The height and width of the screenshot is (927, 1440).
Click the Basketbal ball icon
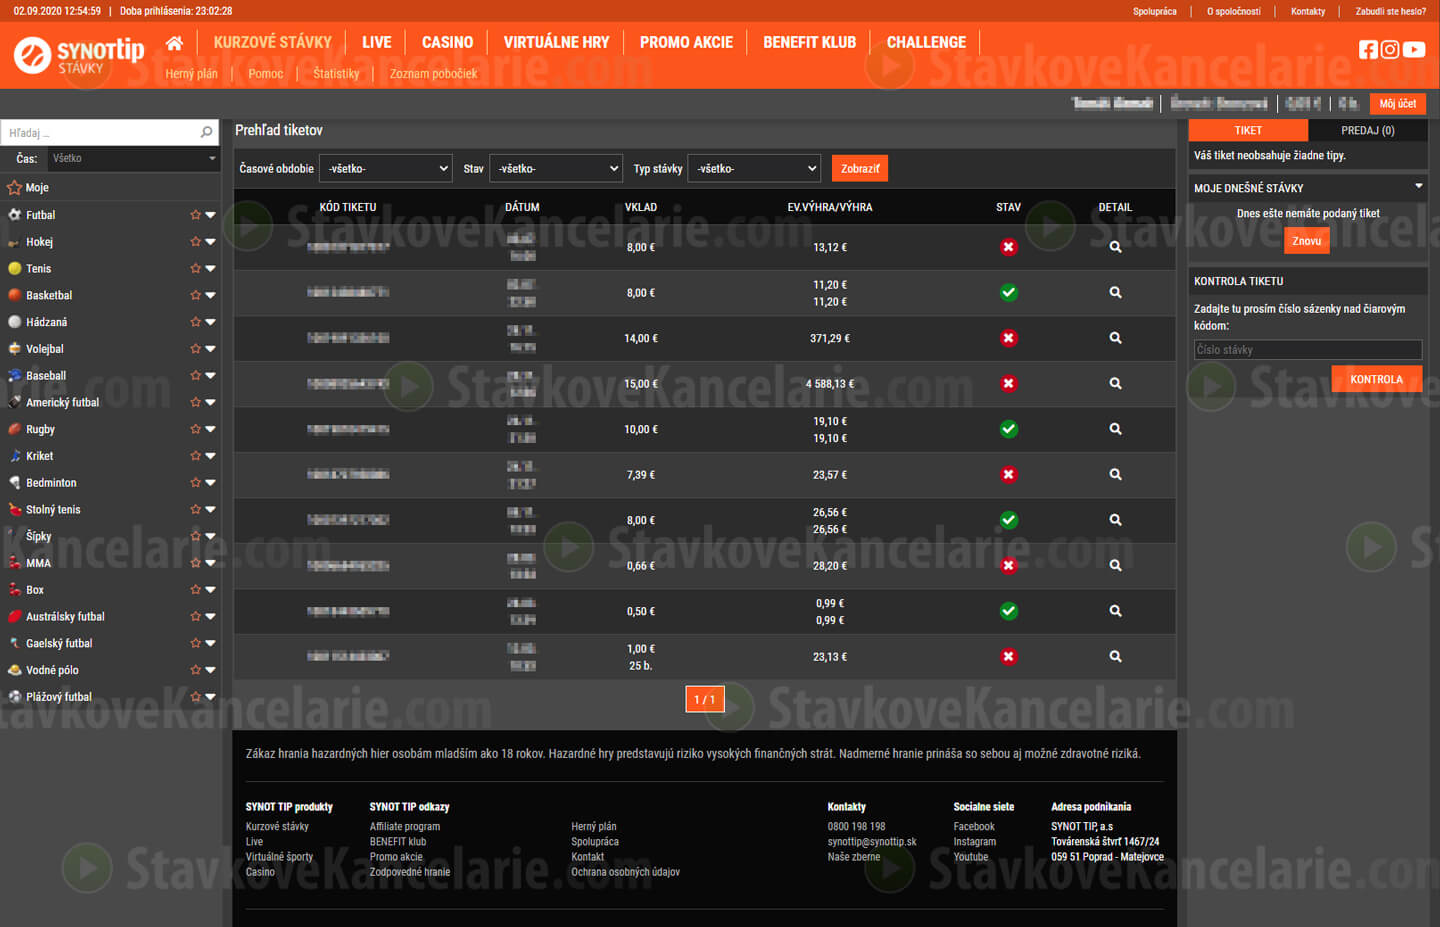pos(14,295)
